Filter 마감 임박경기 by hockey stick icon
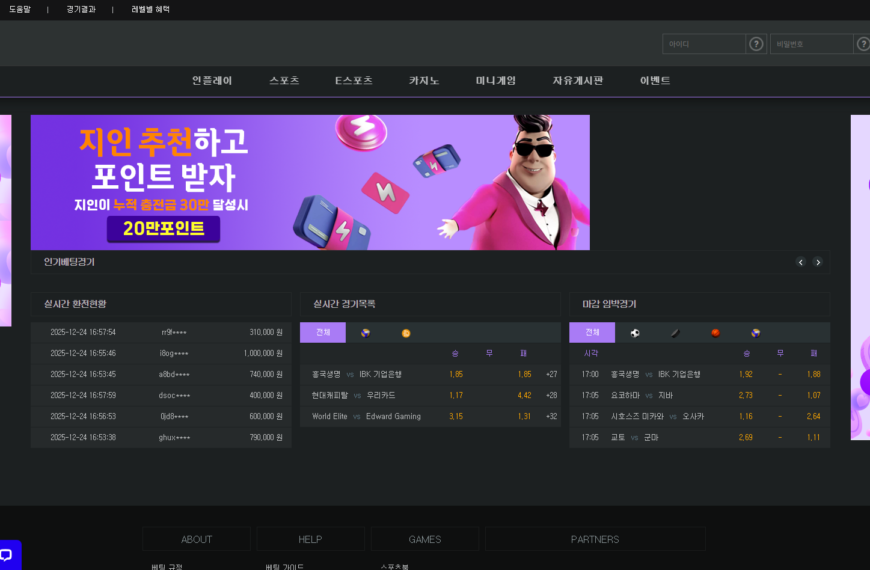 [x=675, y=333]
